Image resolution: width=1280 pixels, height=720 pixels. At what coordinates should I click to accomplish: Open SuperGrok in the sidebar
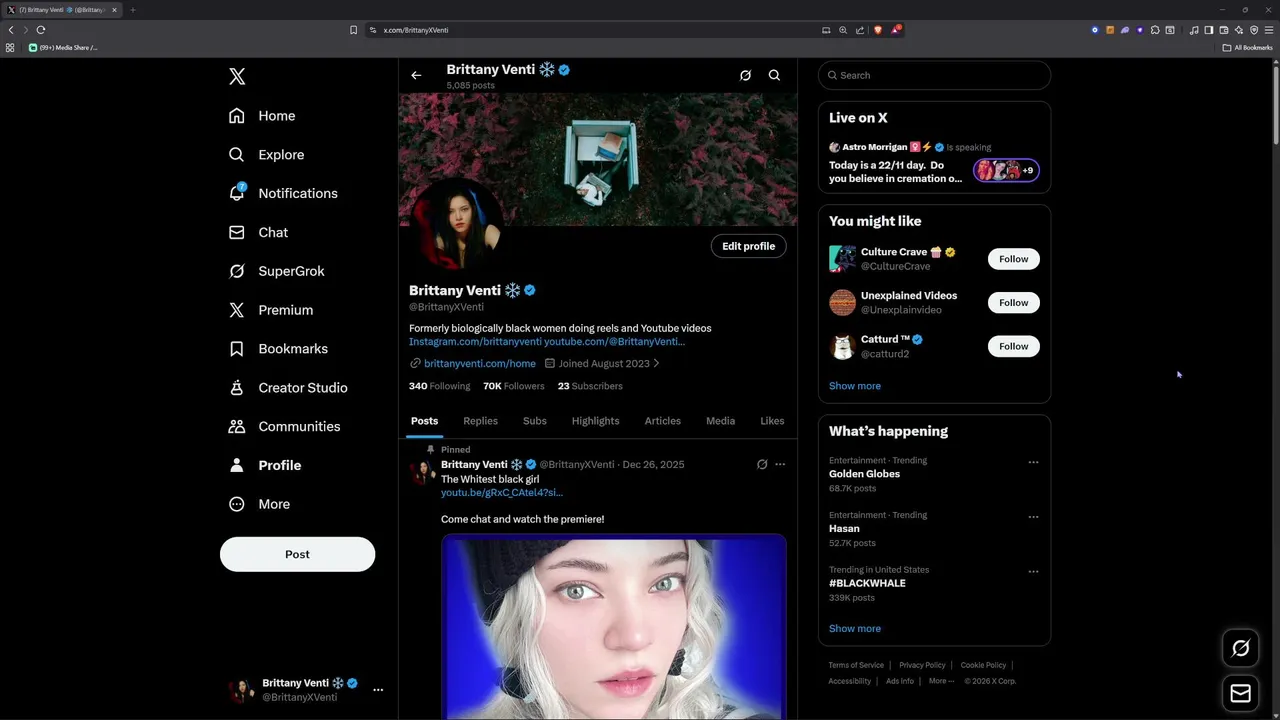[277, 271]
